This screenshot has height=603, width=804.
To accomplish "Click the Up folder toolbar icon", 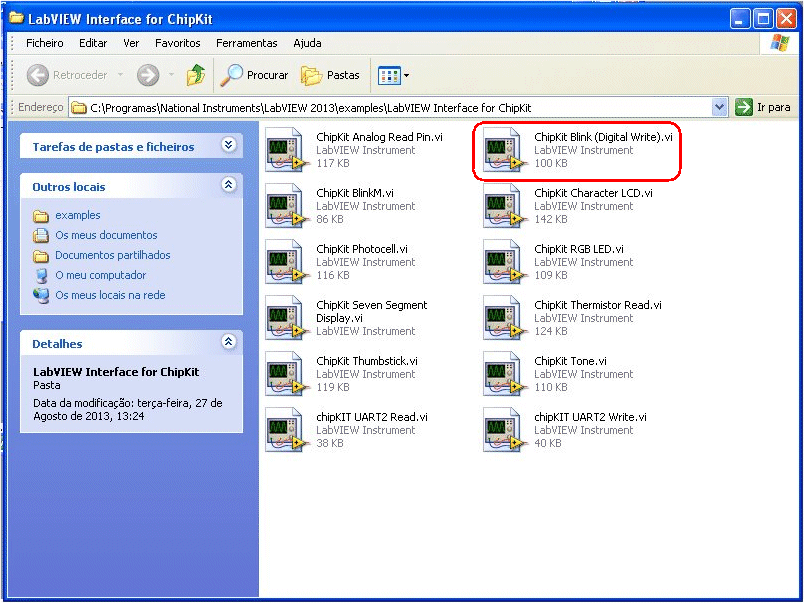I will (x=196, y=75).
